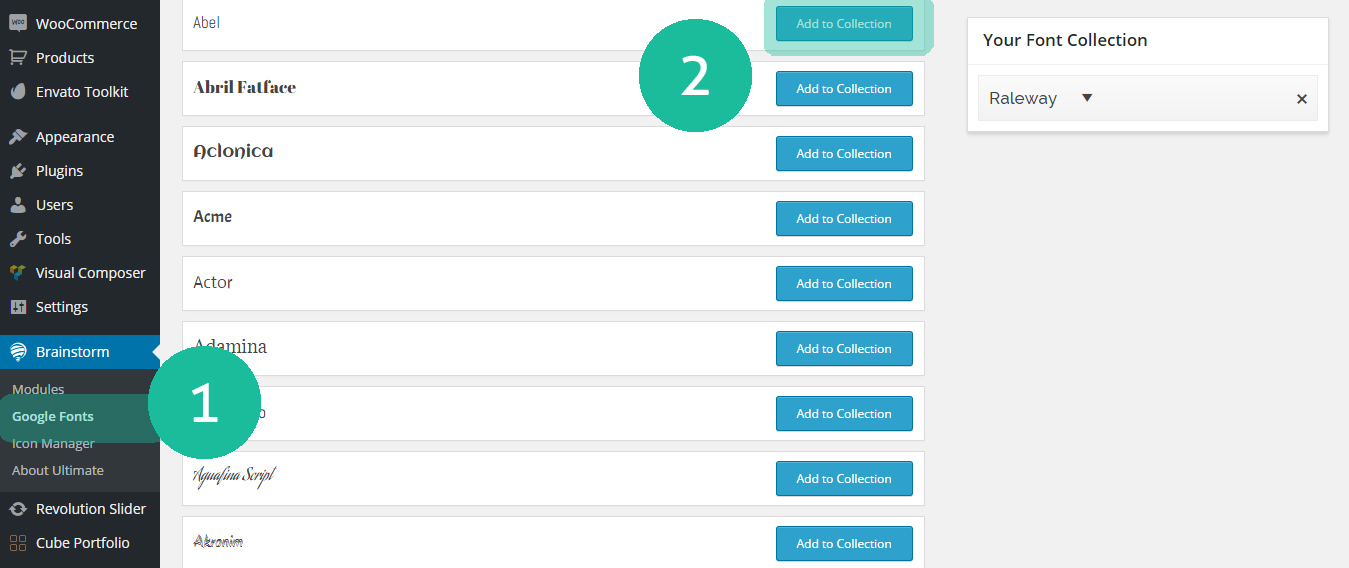Screen dimensions: 1349x568
Task: Click the Users person icon
Action: tap(18, 205)
